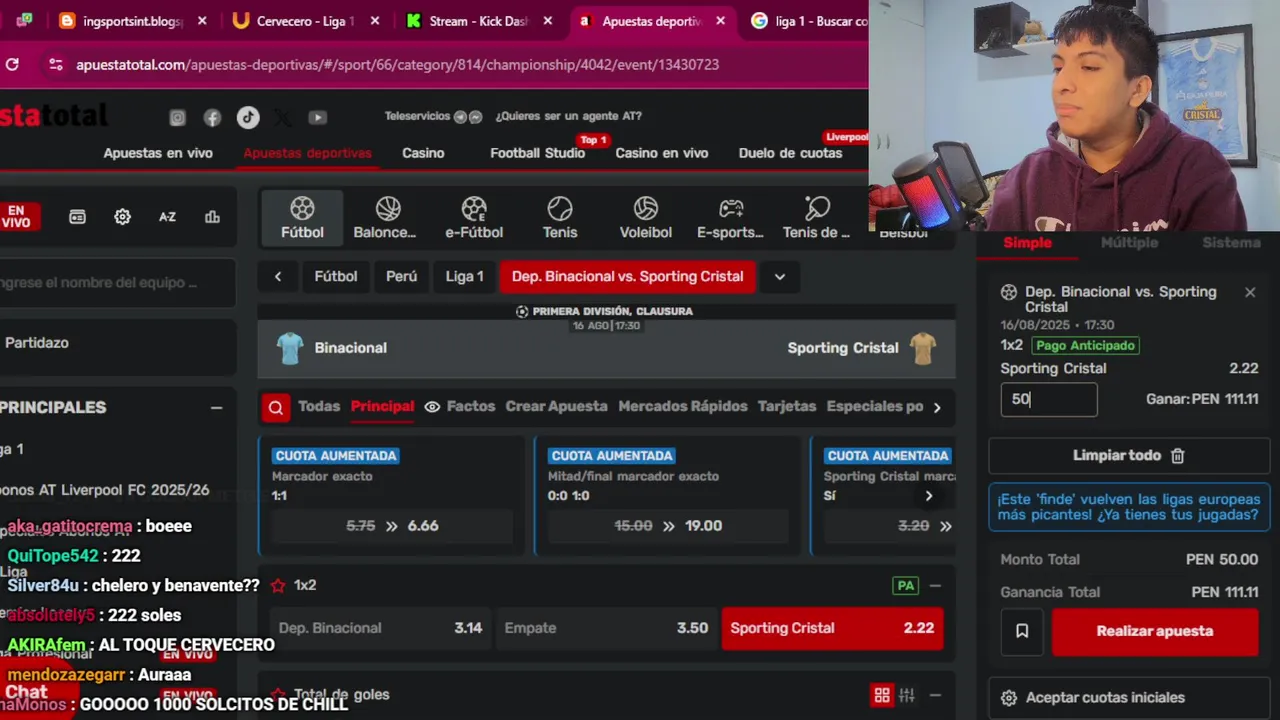Select the e-Fútbol sport icon

[474, 217]
